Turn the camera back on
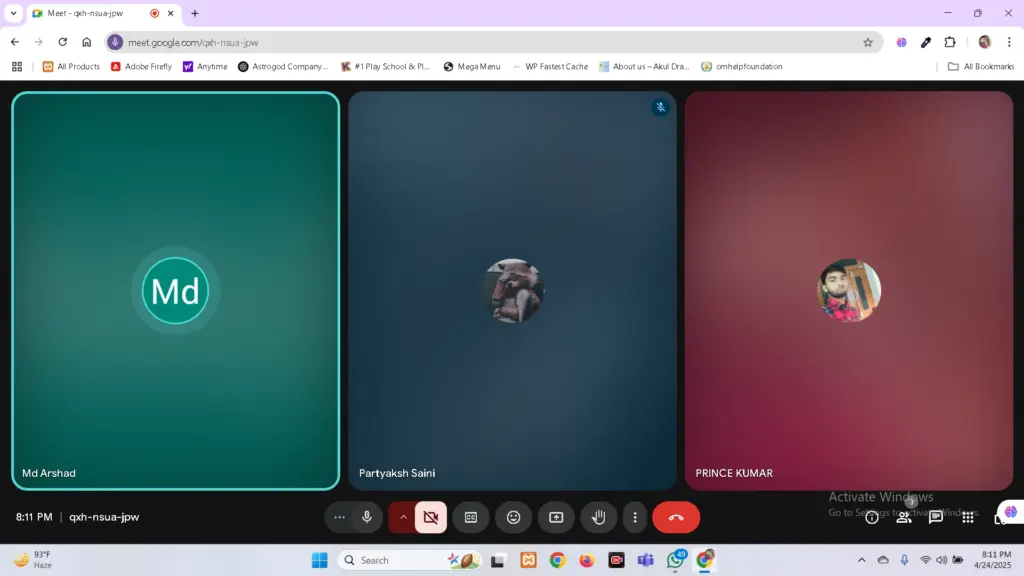1024x576 pixels. click(431, 517)
